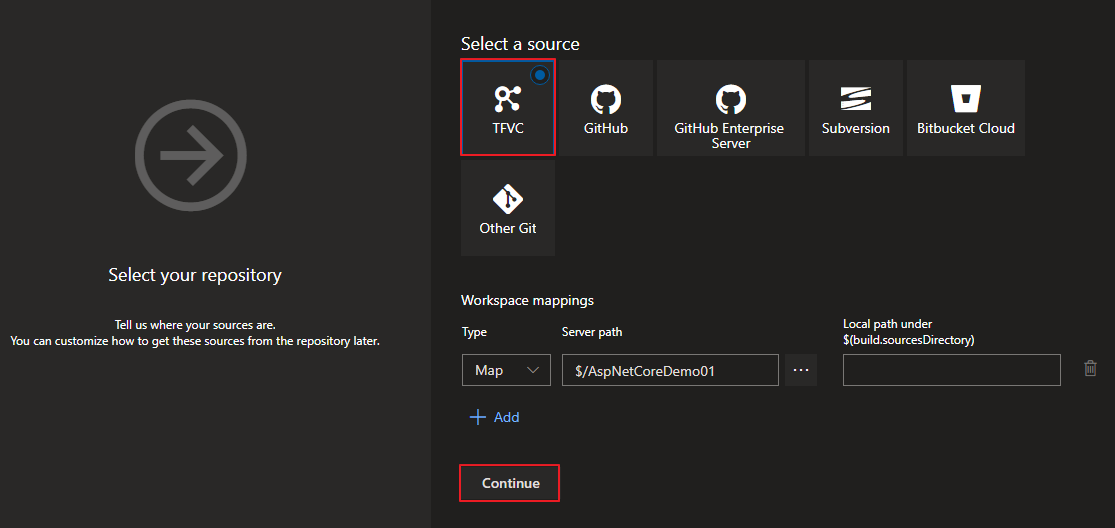Click the Subversion label text
The height and width of the screenshot is (528, 1115).
(855, 128)
